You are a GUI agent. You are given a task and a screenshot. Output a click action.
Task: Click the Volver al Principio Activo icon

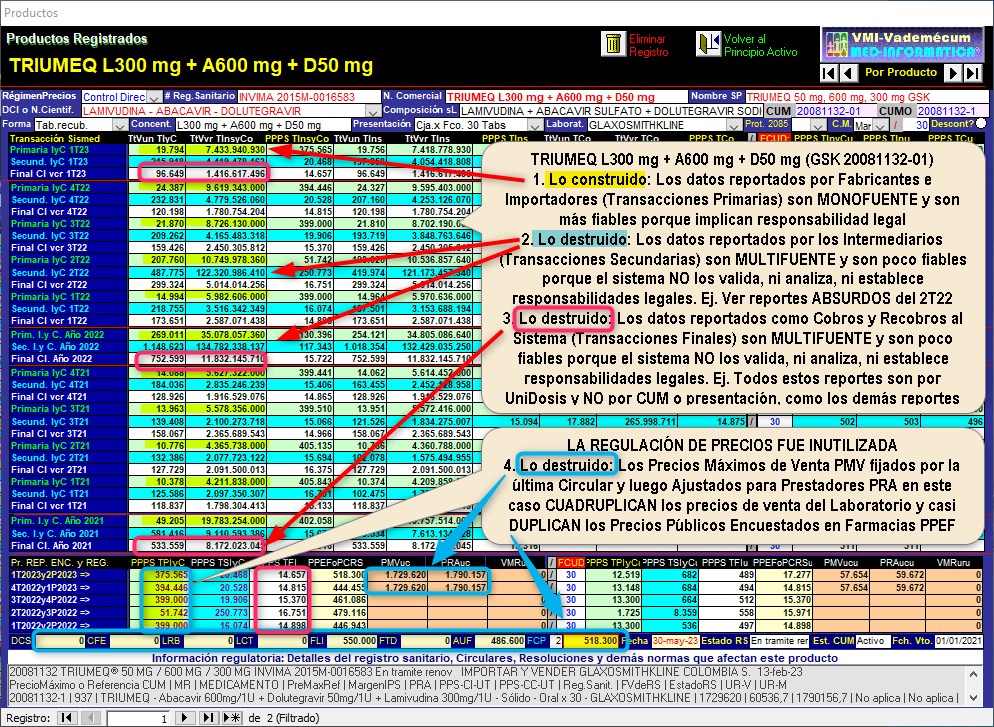[x=708, y=45]
